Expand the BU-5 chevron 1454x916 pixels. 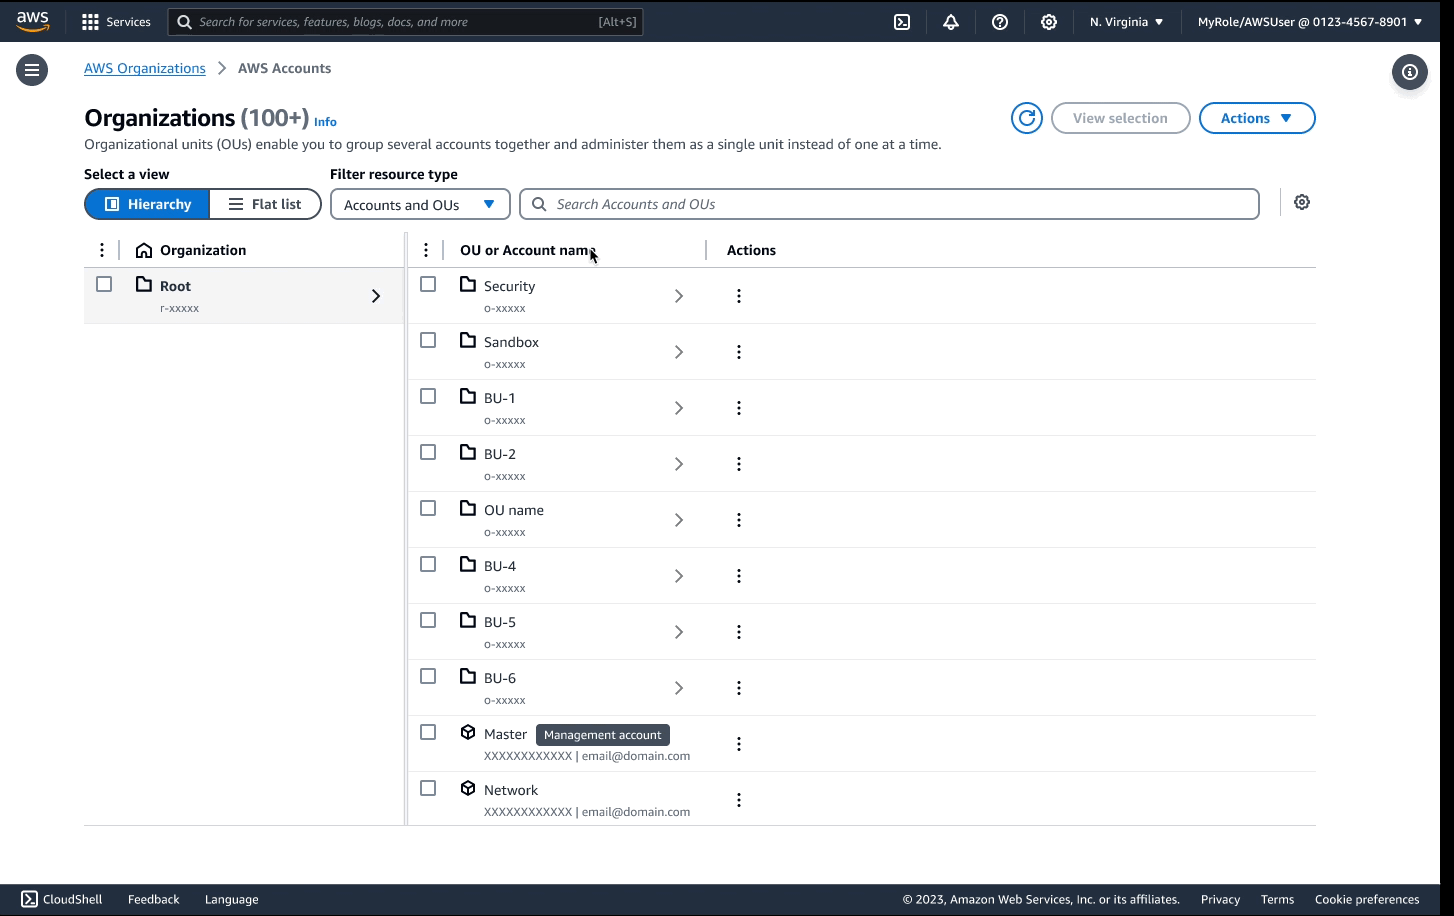click(679, 632)
